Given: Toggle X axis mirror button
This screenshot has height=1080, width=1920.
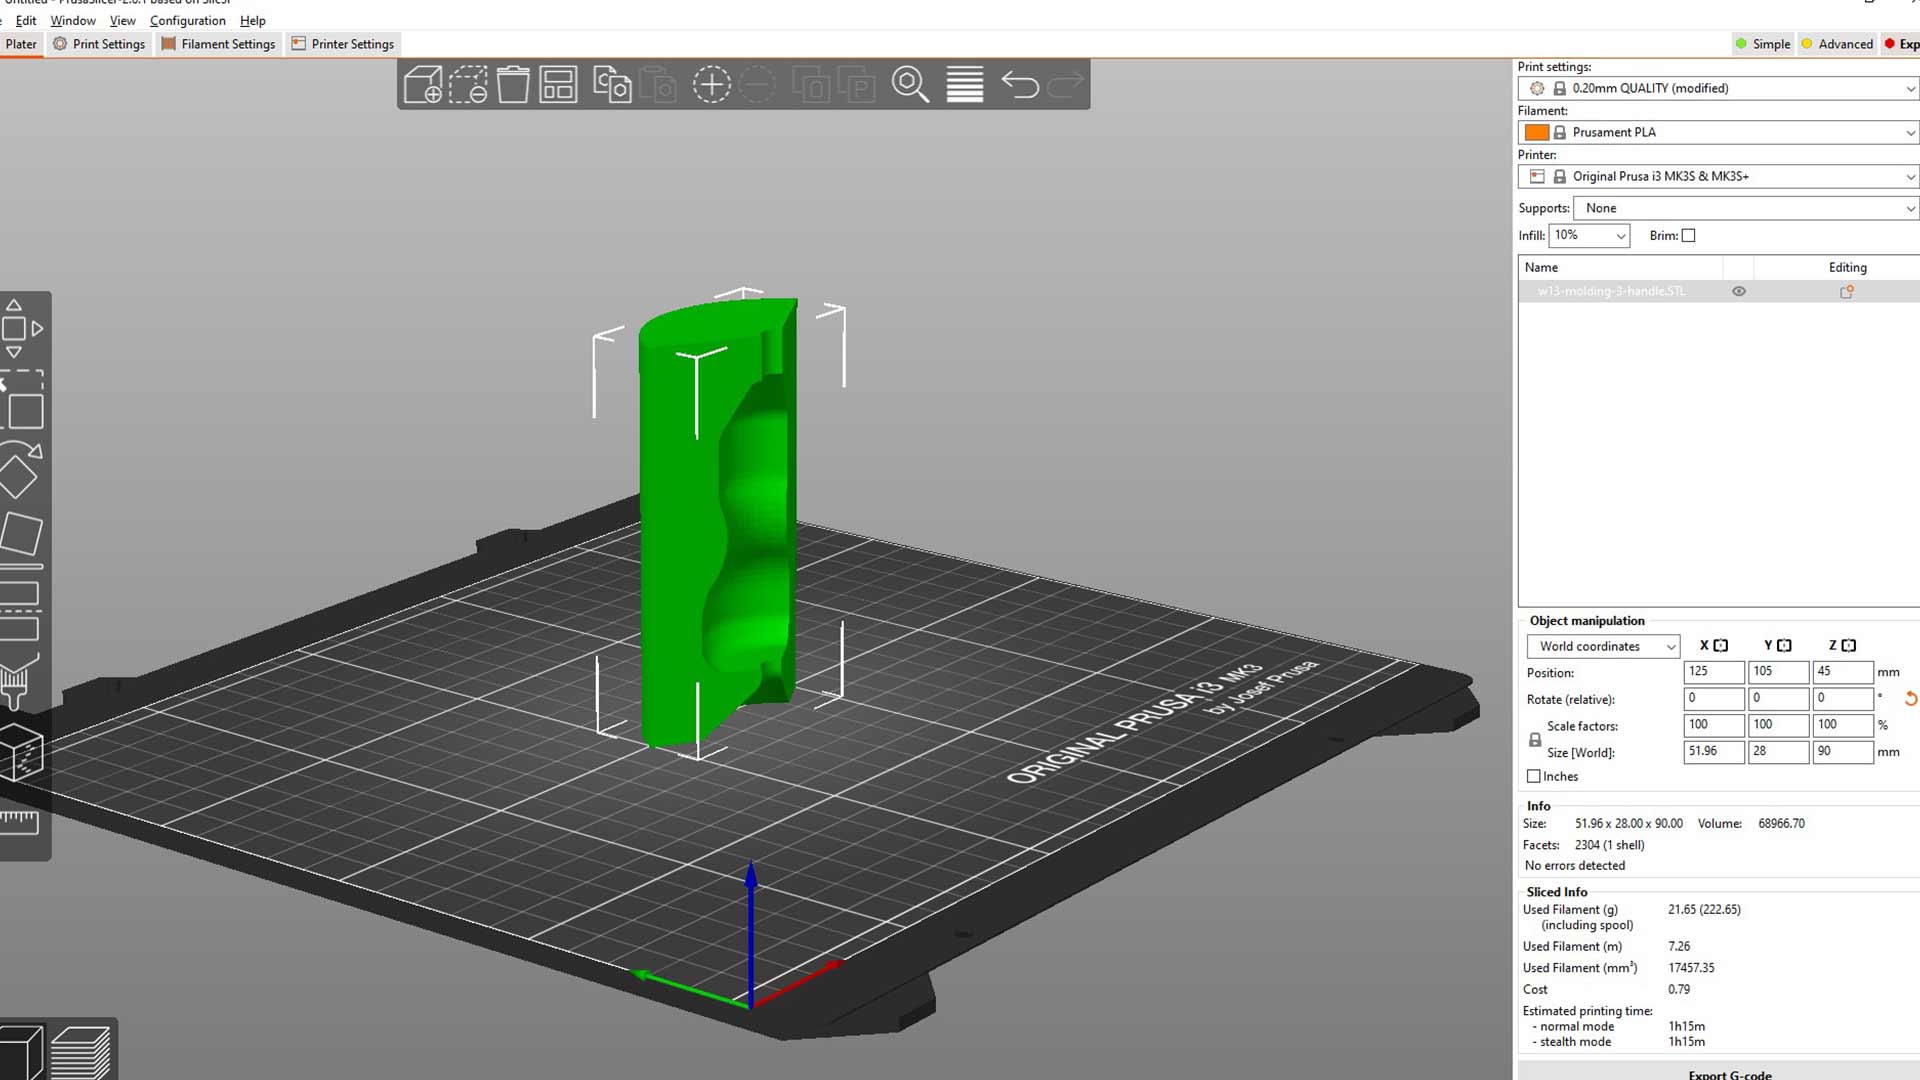Looking at the screenshot, I should [1720, 646].
